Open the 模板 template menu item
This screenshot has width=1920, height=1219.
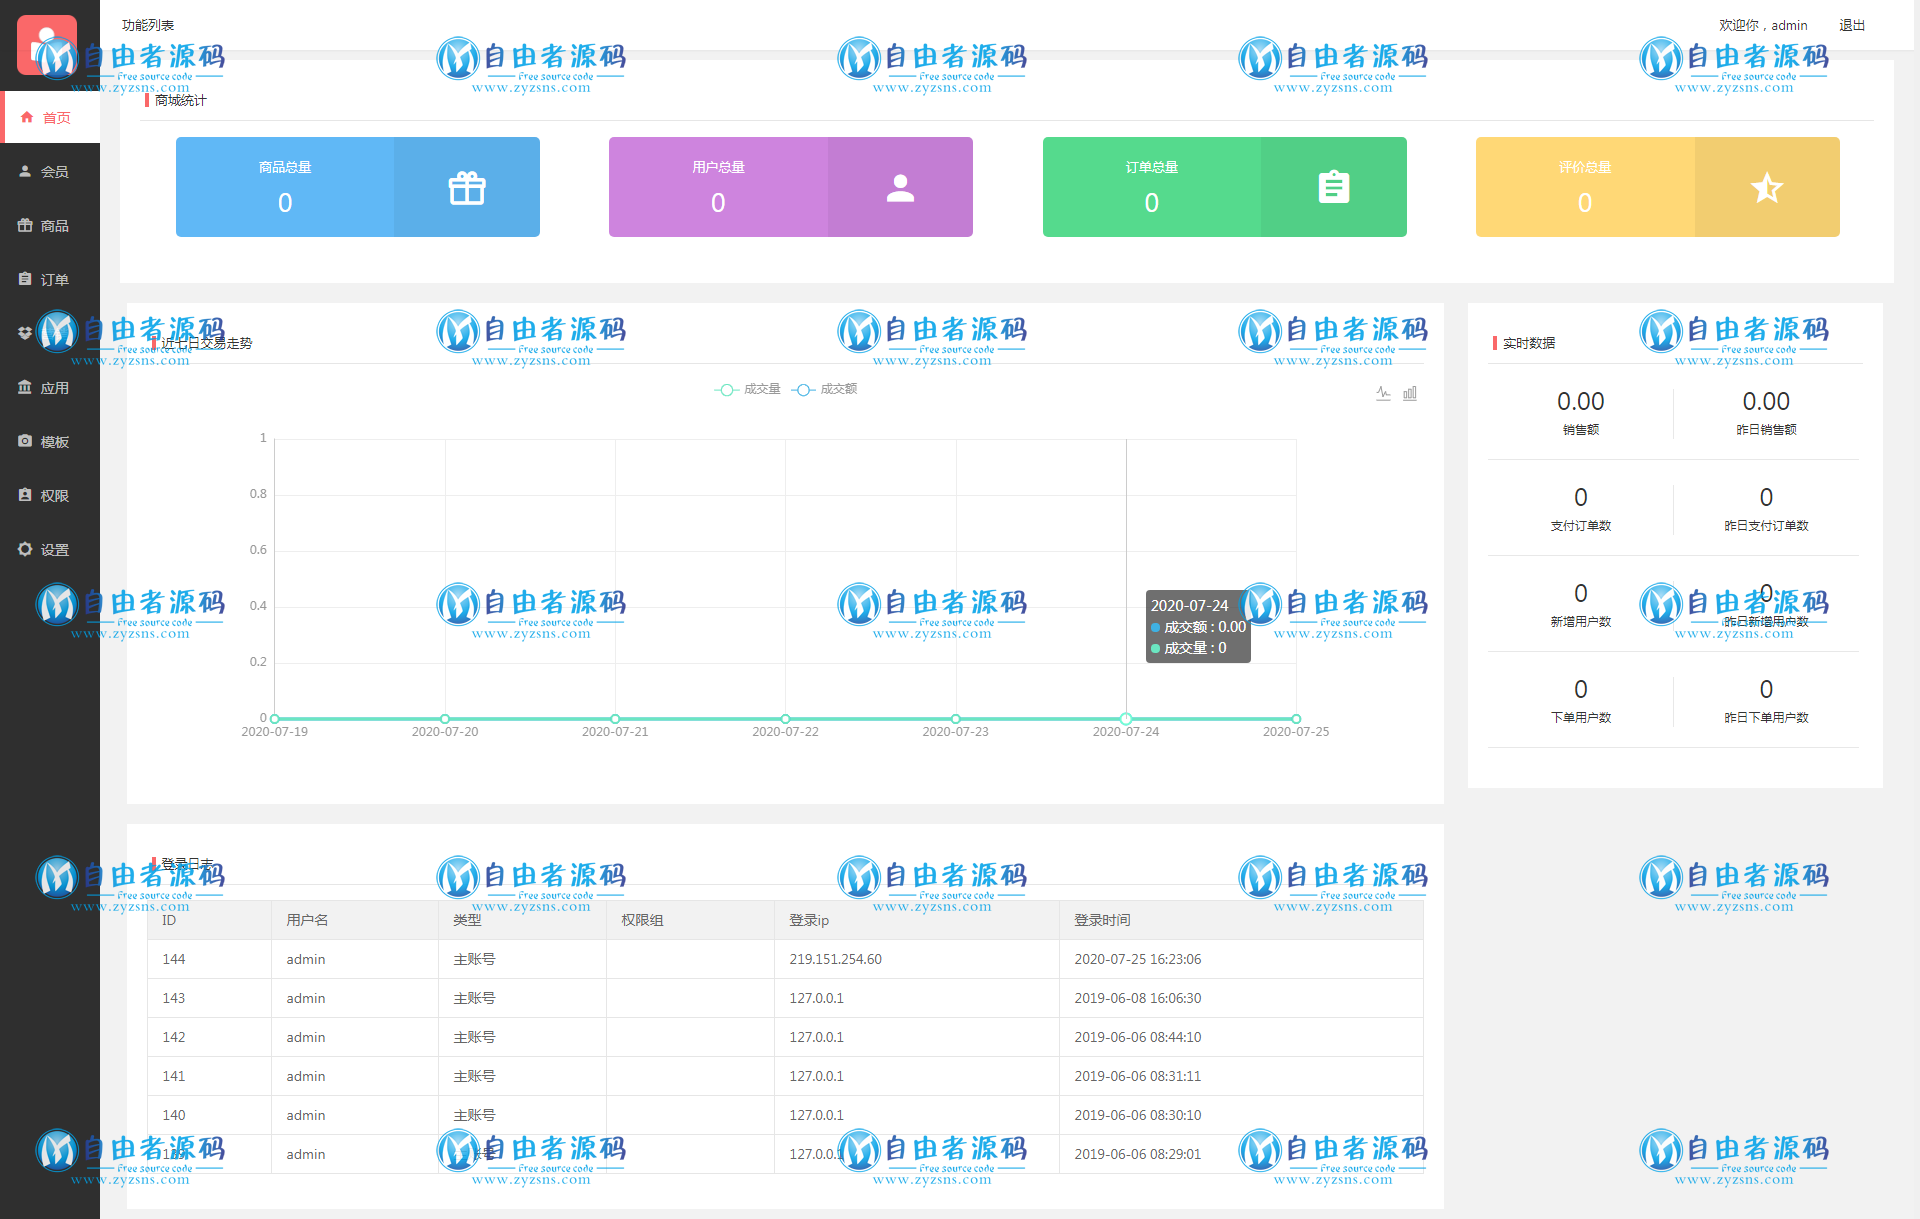50,441
